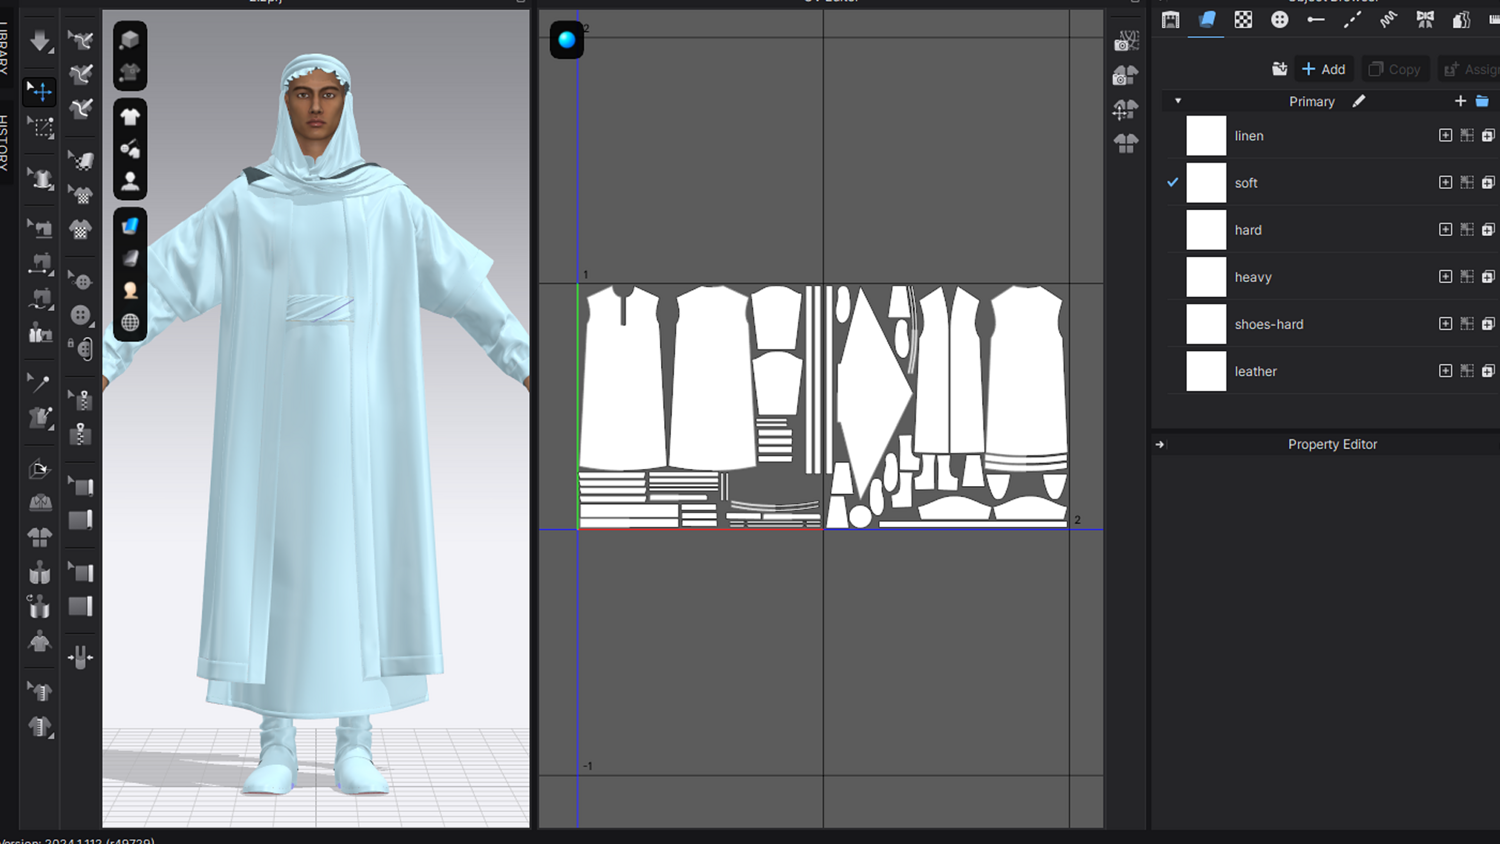Toggle Show Garment t-shirt icon in 3D toolbar

[x=130, y=117]
